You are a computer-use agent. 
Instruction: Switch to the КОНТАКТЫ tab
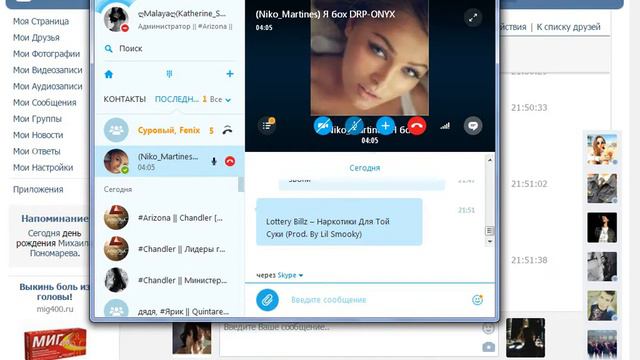[x=124, y=99]
